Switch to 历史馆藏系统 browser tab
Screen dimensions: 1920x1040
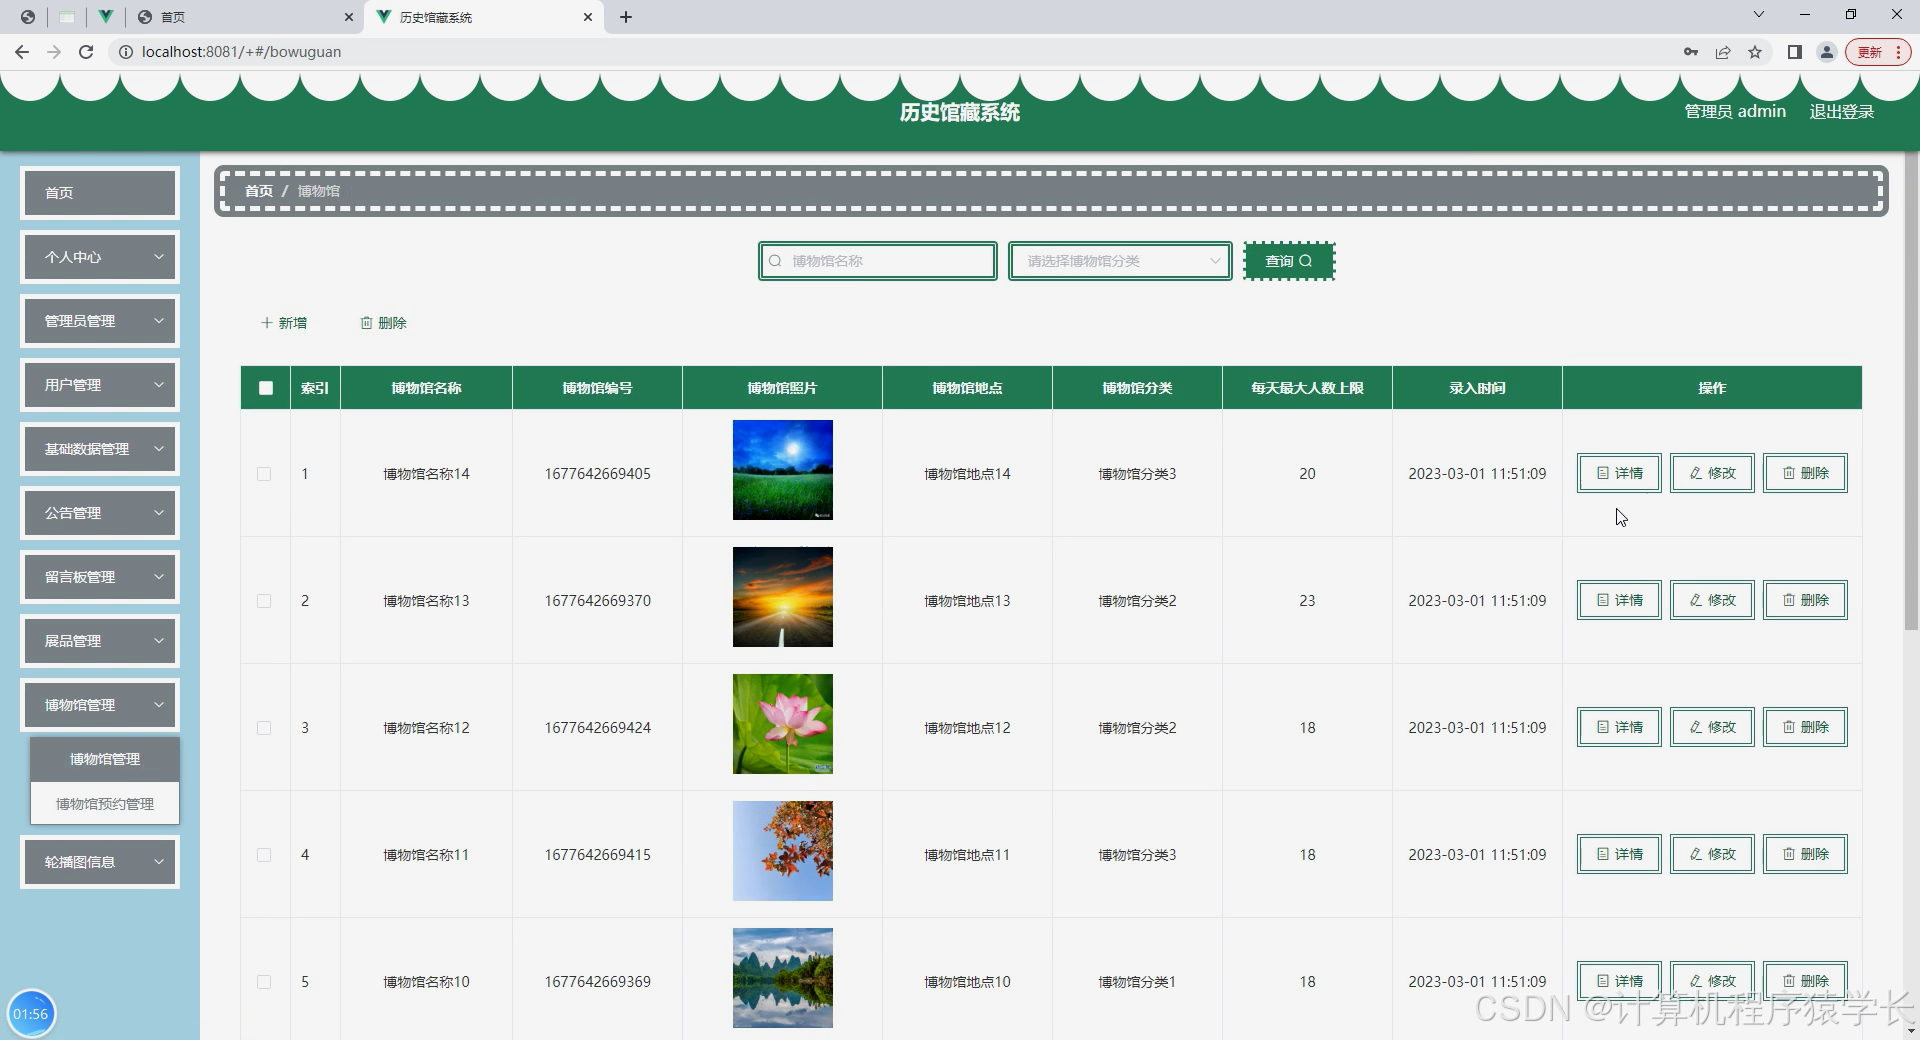(x=484, y=17)
